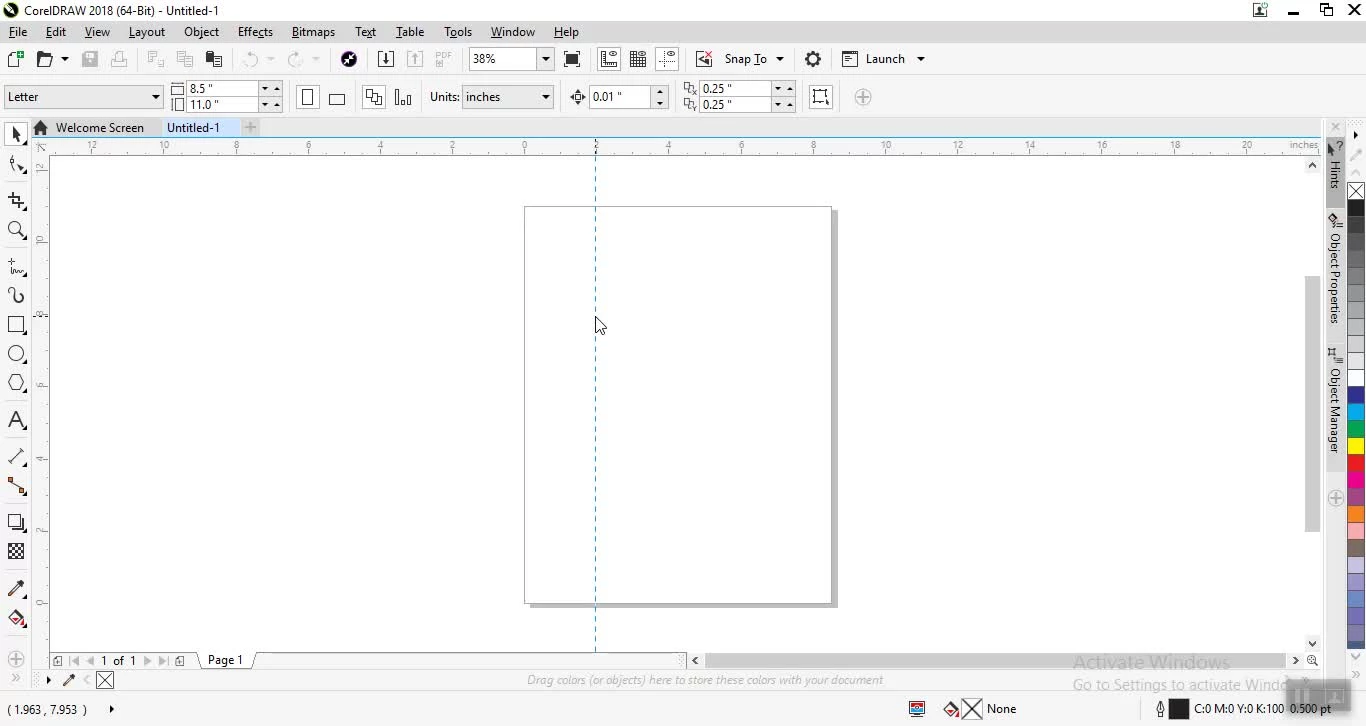Select the Page 1 tab
The image size is (1366, 726).
pos(225,660)
